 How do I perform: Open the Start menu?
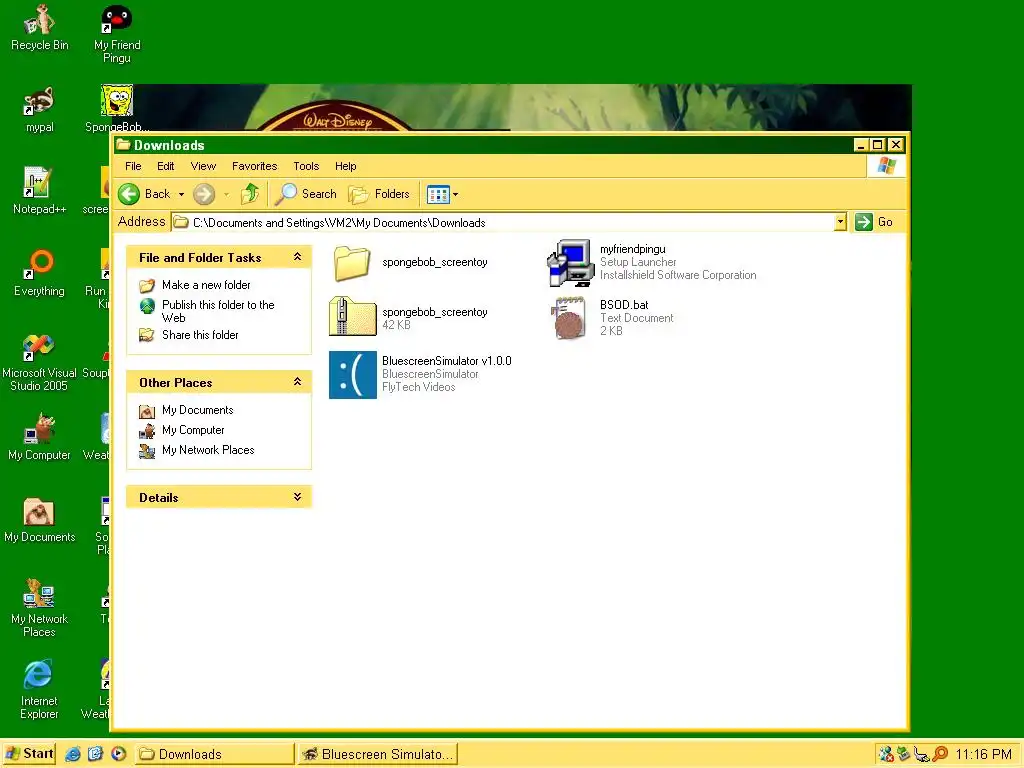point(29,754)
